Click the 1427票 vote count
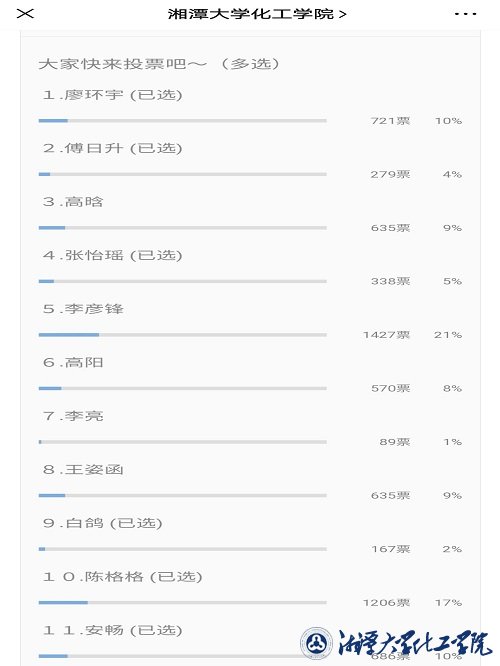This screenshot has width=500, height=666. click(x=387, y=335)
